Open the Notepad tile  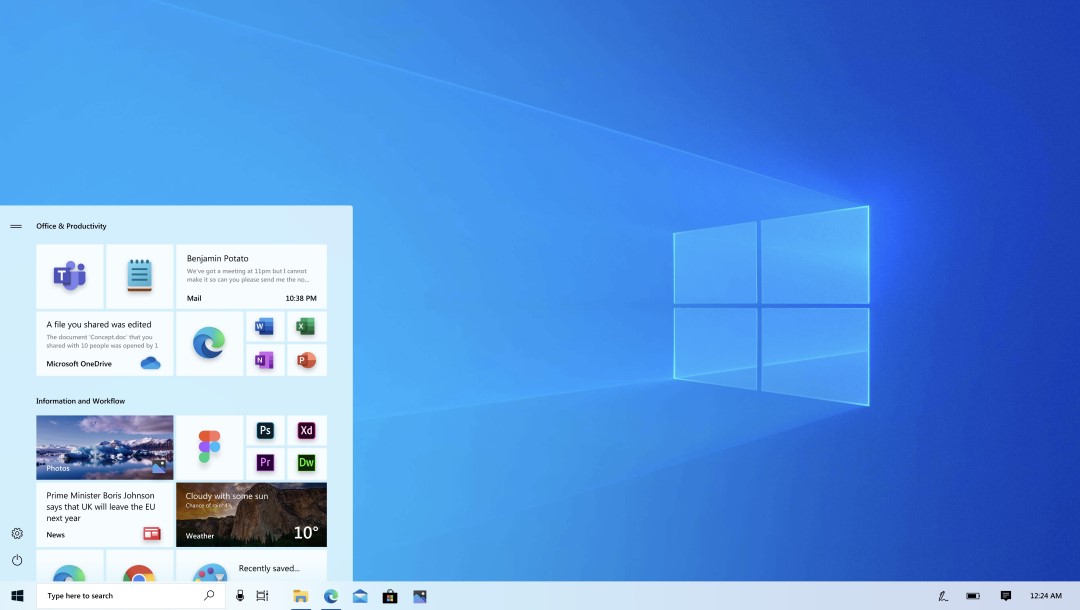pyautogui.click(x=140, y=276)
